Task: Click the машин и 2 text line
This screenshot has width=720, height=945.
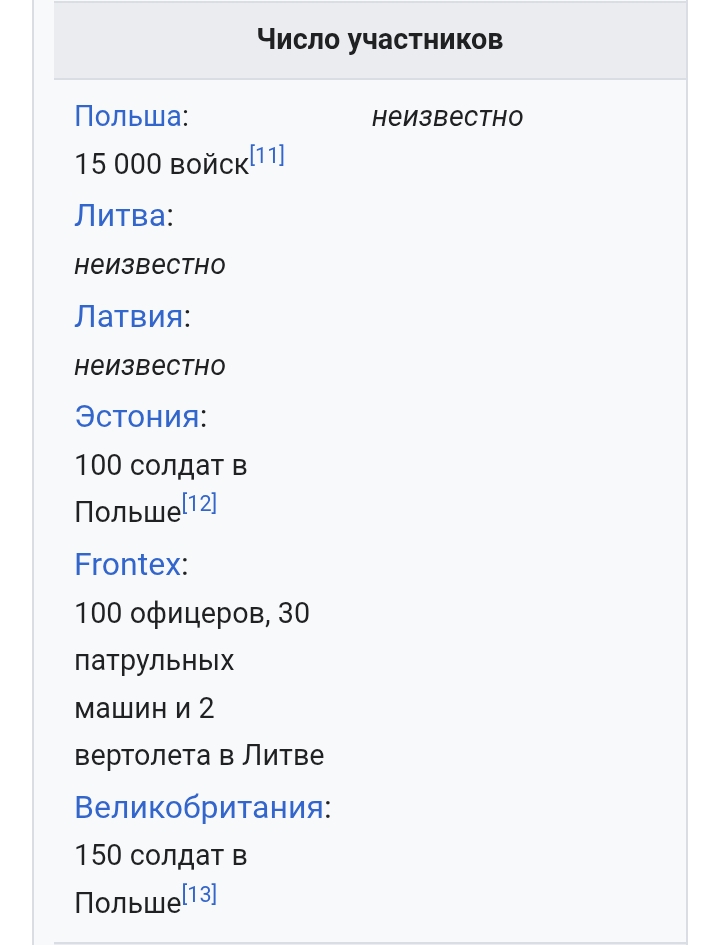Action: (145, 708)
